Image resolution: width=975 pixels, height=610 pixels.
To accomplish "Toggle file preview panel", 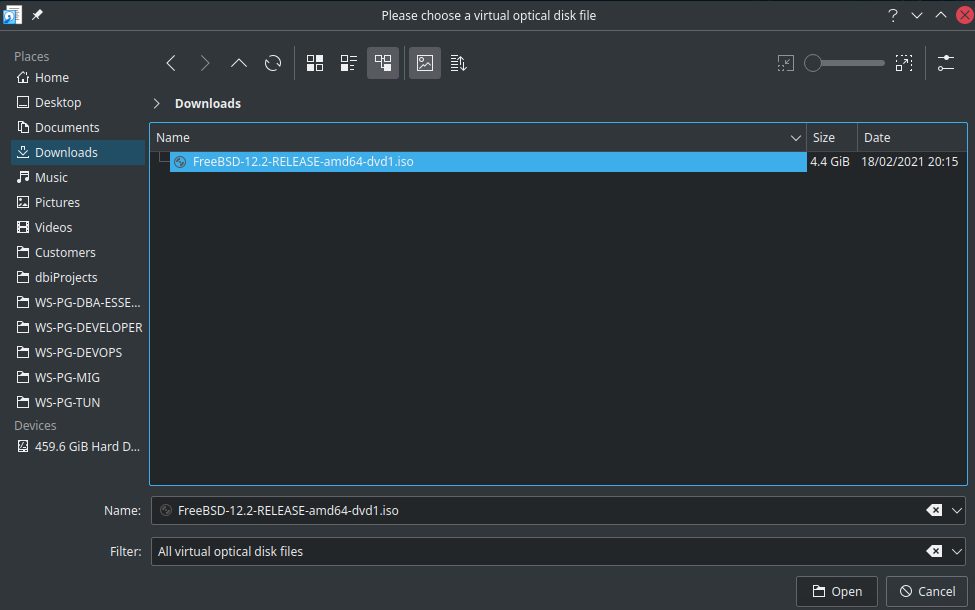I will 425,63.
